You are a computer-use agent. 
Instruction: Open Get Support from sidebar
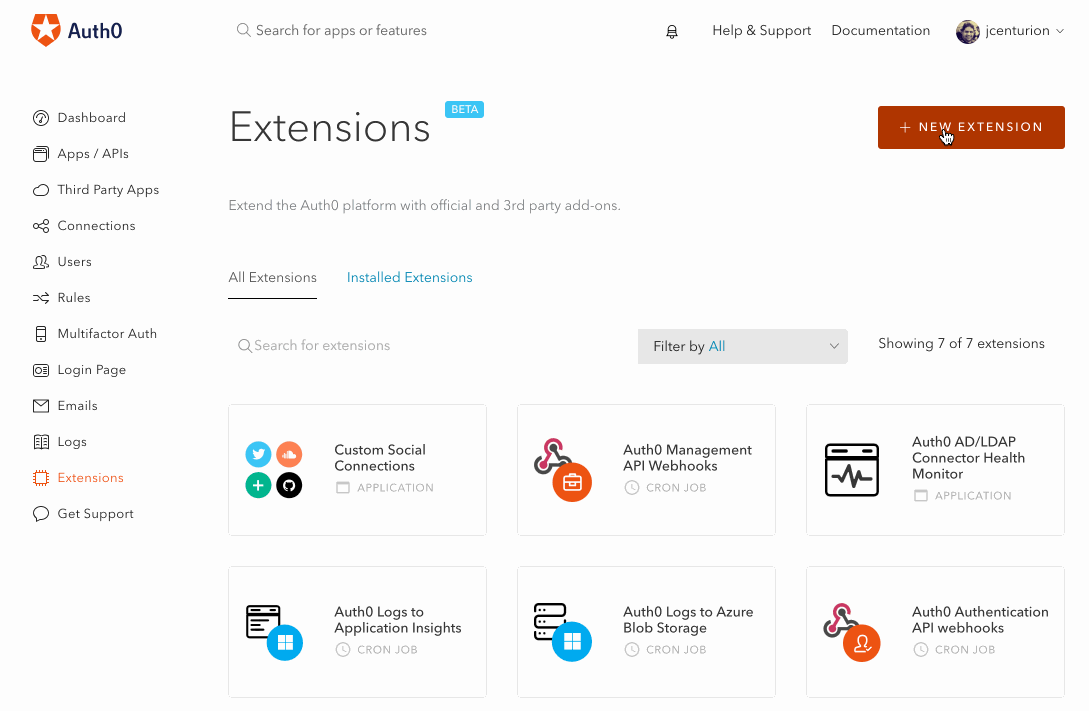coord(95,514)
